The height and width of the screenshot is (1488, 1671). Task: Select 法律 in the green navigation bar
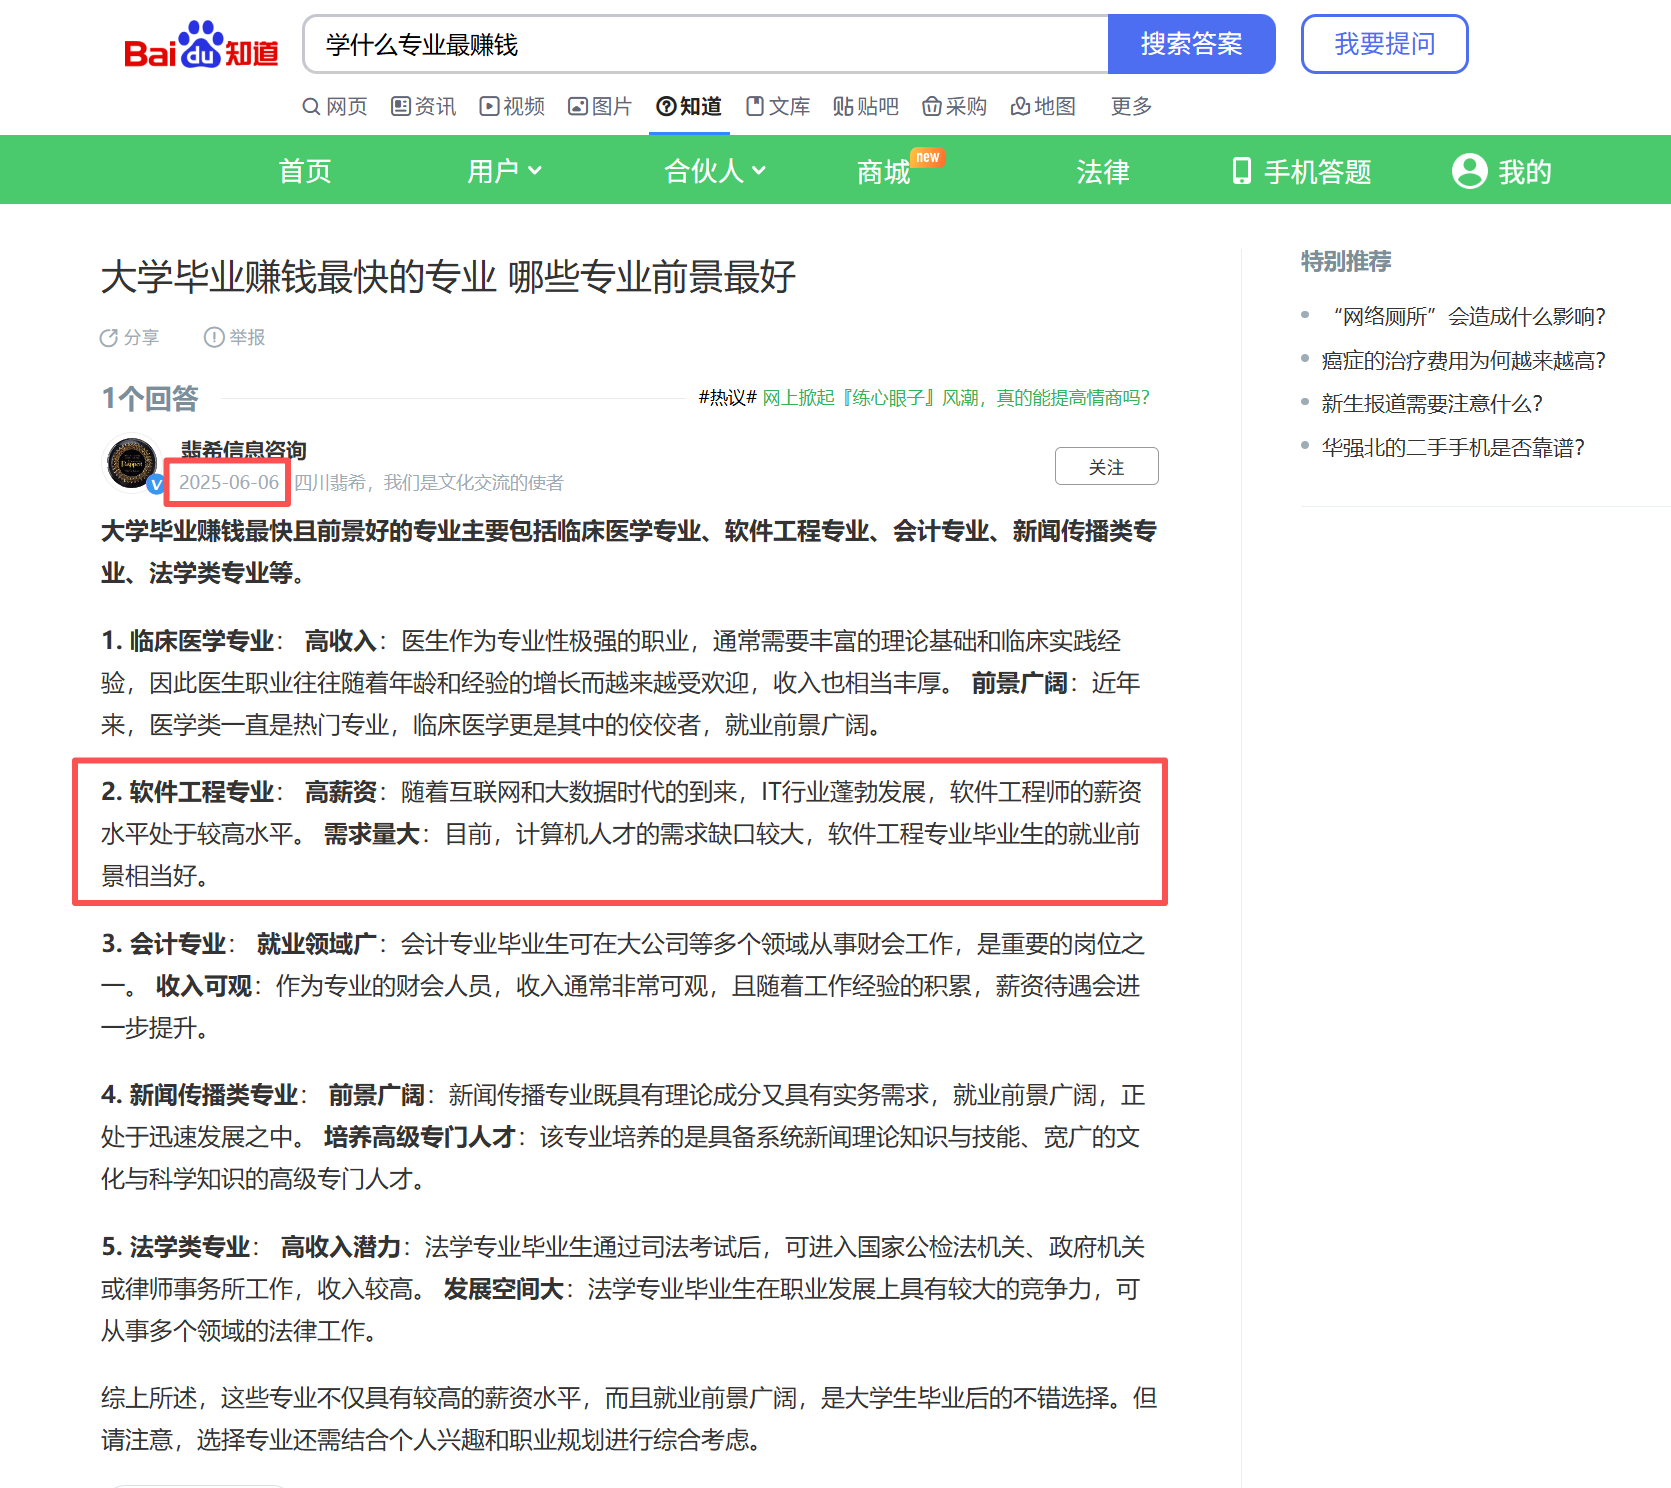1102,171
